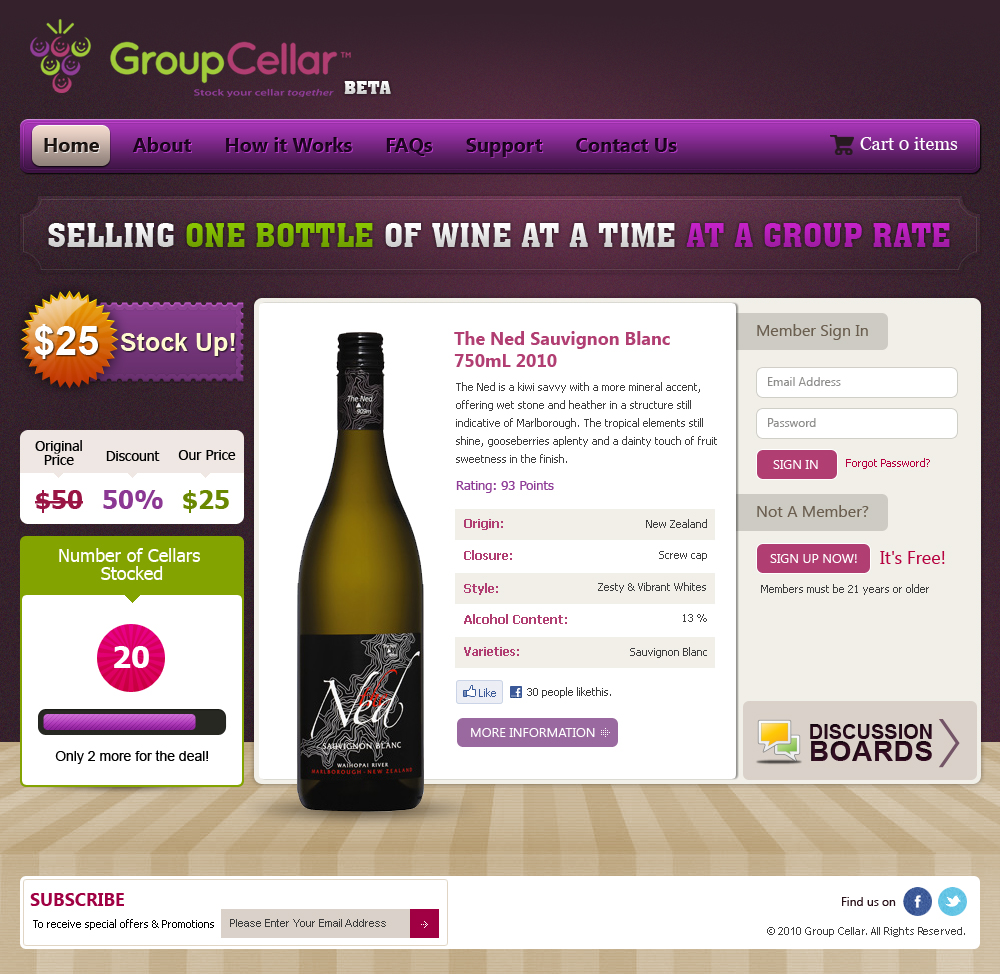Go to the FAQs menu item
Image resolution: width=1000 pixels, height=974 pixels.
(x=409, y=145)
